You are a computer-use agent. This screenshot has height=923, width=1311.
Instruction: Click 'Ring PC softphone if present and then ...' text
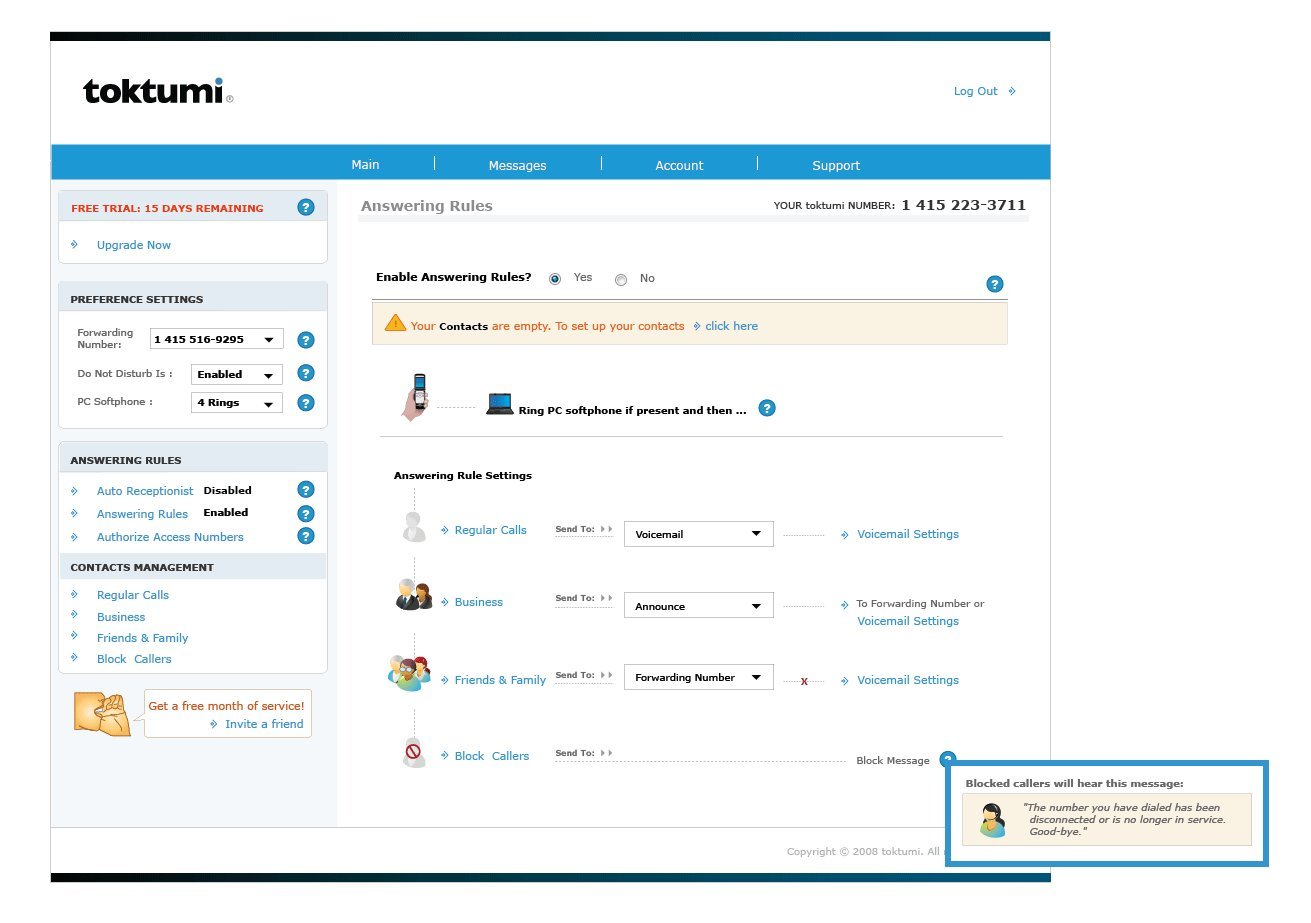(x=632, y=410)
